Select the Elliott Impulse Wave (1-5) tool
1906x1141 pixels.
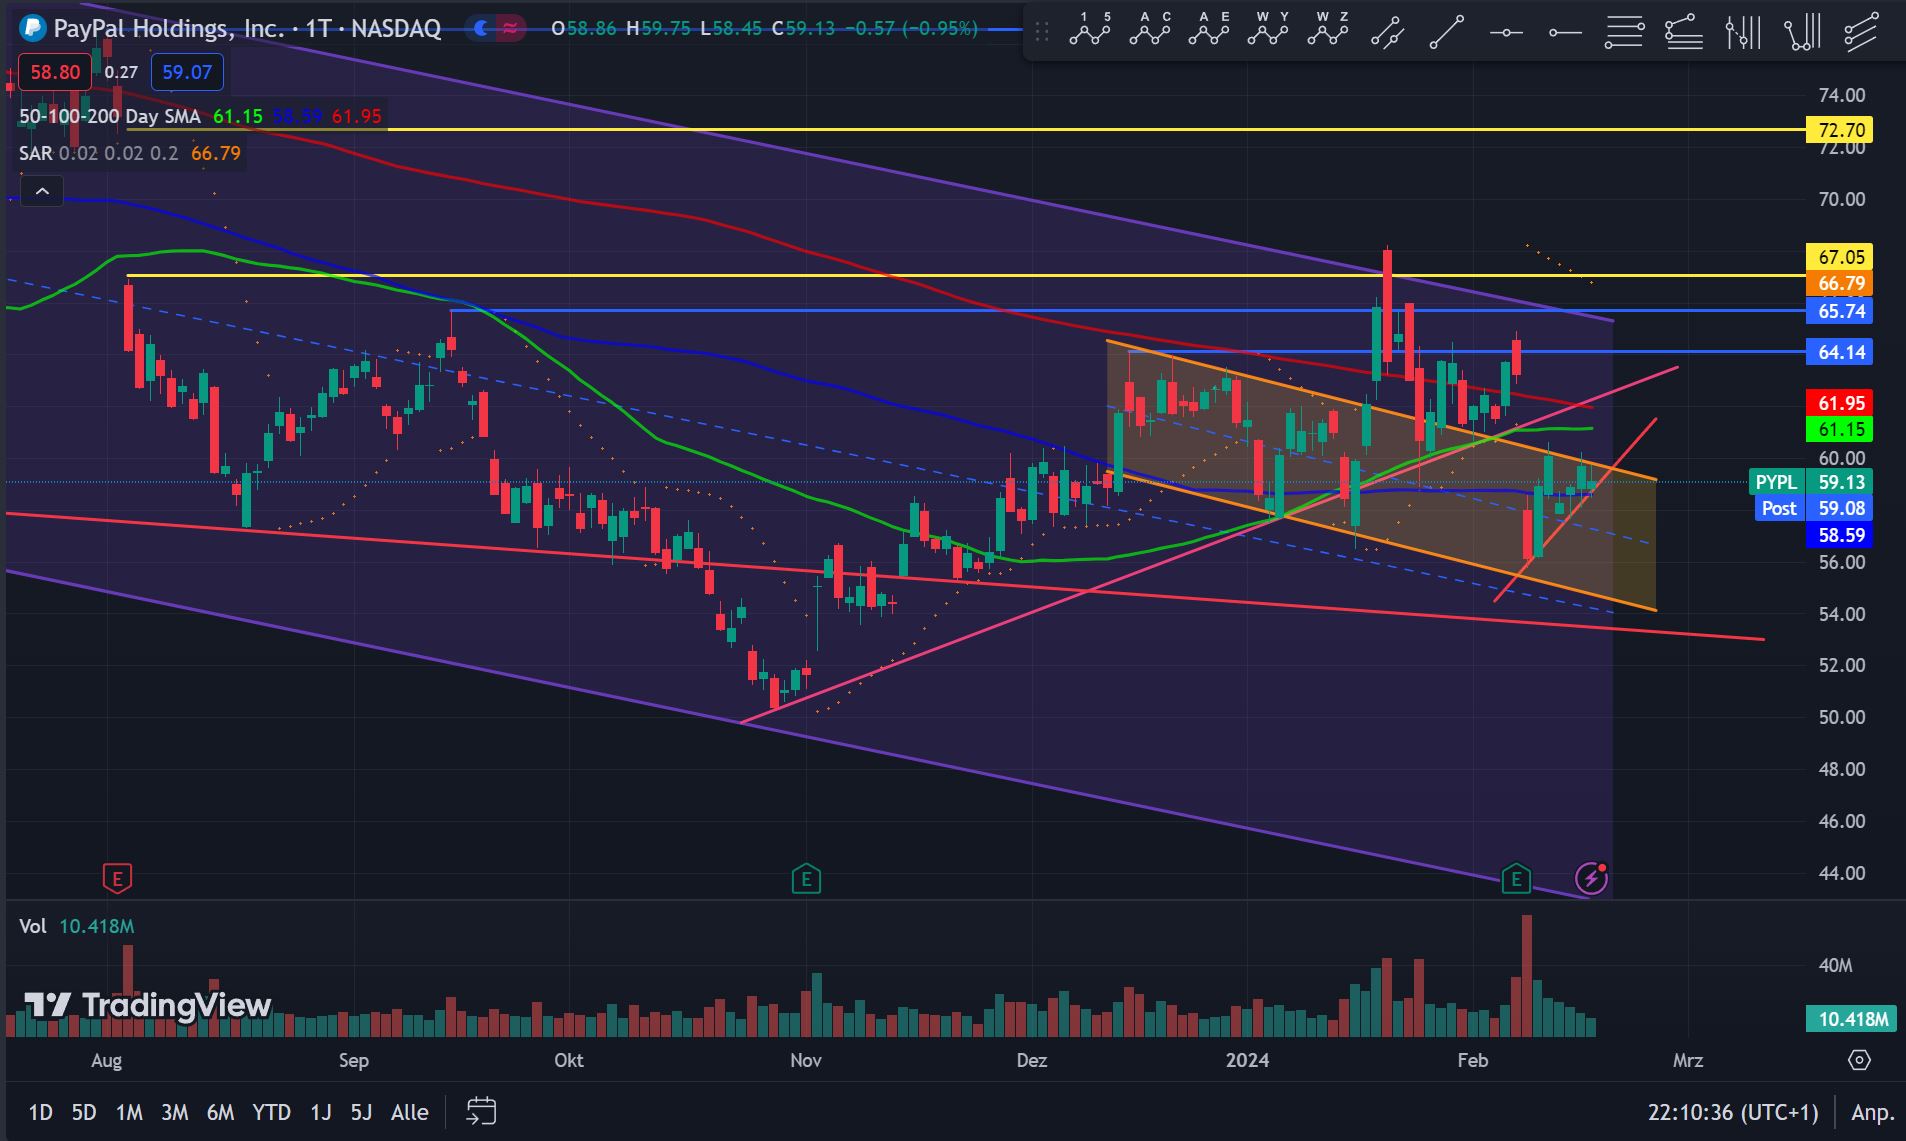(1090, 31)
